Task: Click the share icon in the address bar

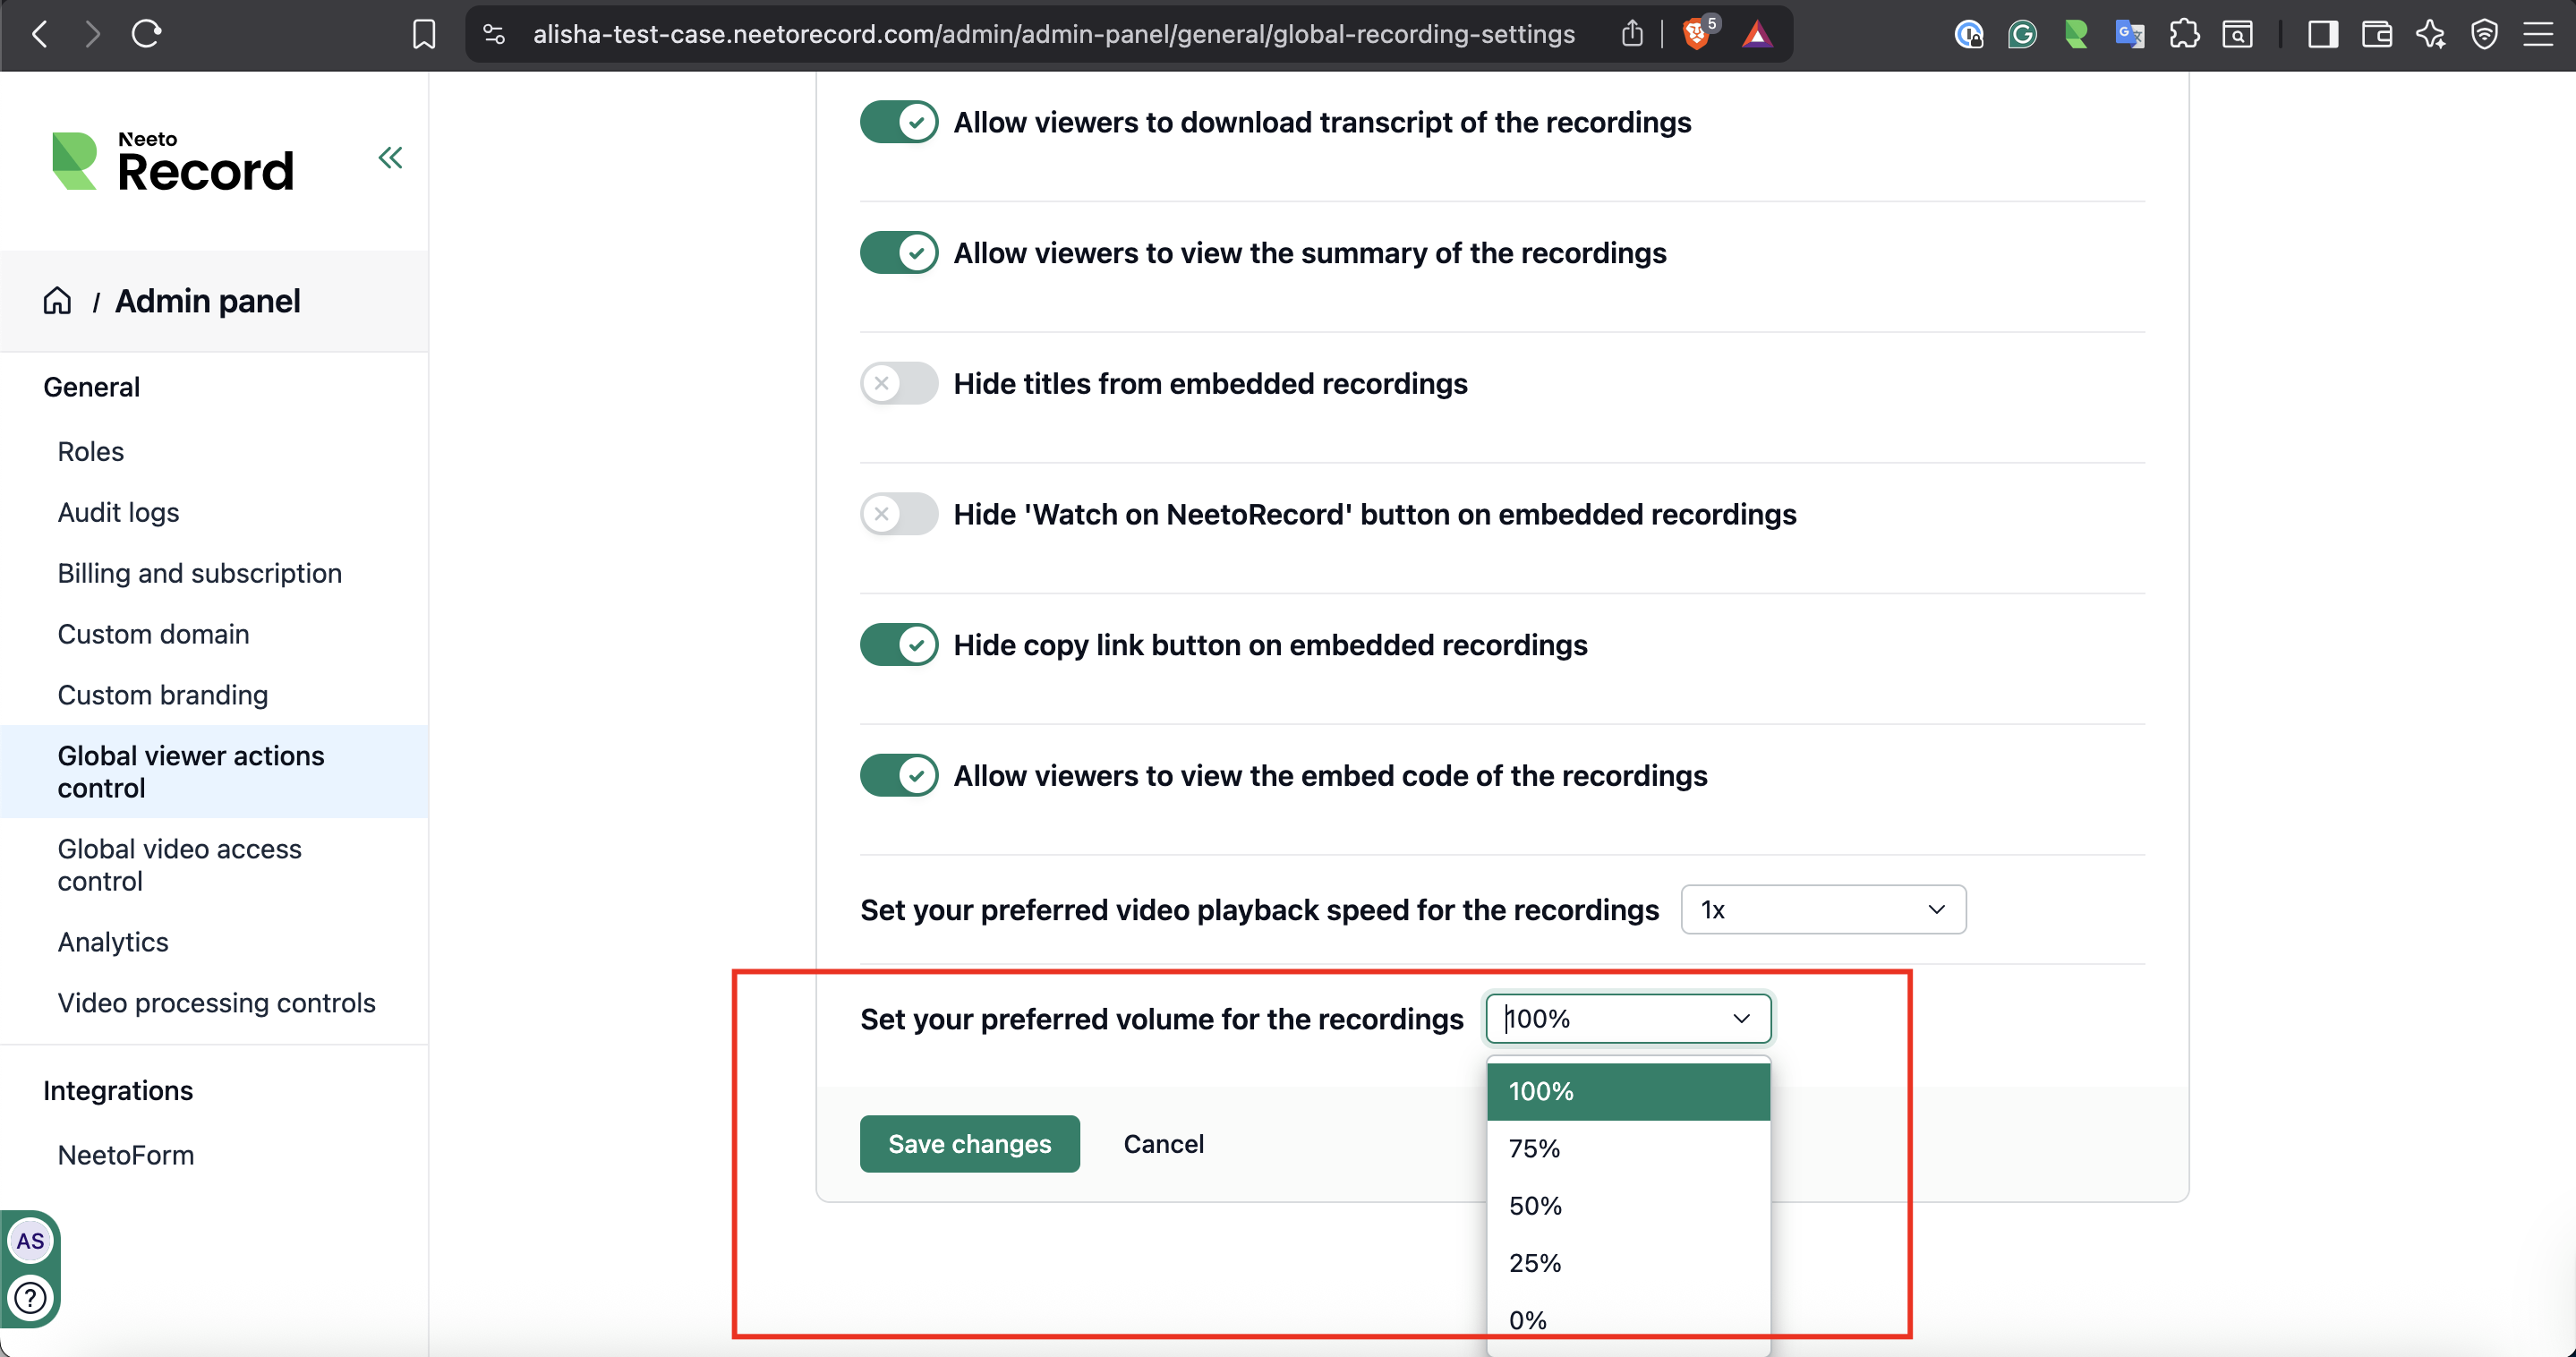Action: tap(1632, 35)
